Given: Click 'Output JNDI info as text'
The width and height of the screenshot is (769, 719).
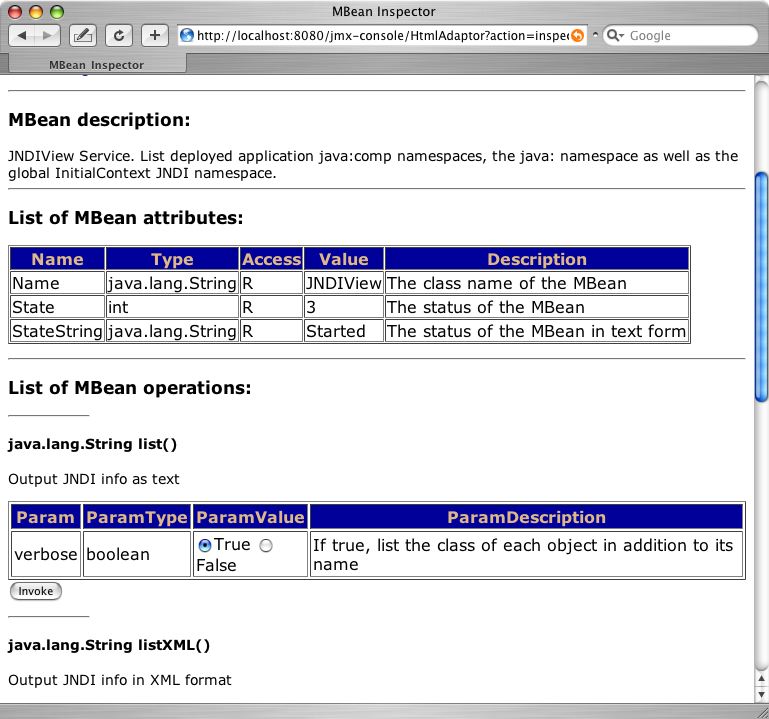Looking at the screenshot, I should click(x=94, y=479).
